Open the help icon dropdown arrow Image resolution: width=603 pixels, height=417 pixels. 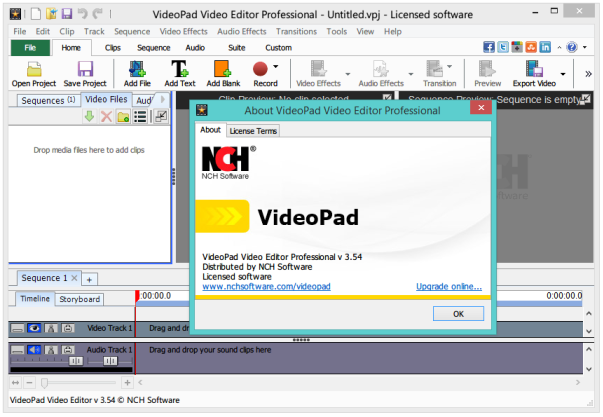(x=585, y=47)
